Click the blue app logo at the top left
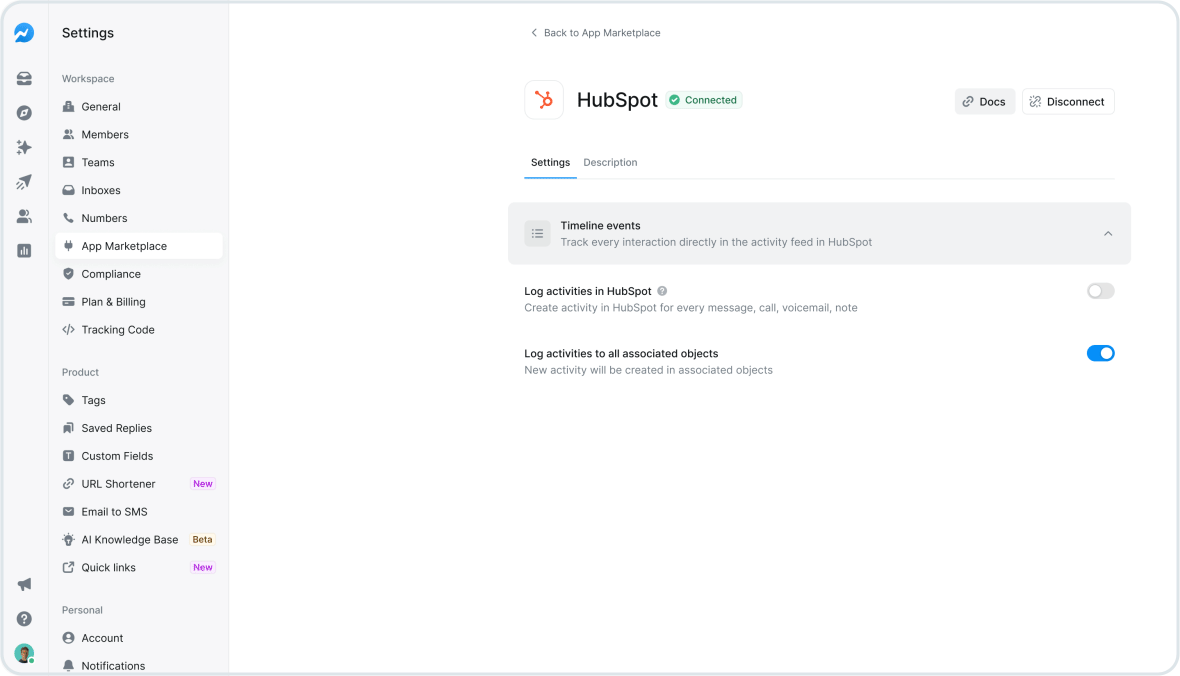This screenshot has width=1180, height=676. [24, 32]
